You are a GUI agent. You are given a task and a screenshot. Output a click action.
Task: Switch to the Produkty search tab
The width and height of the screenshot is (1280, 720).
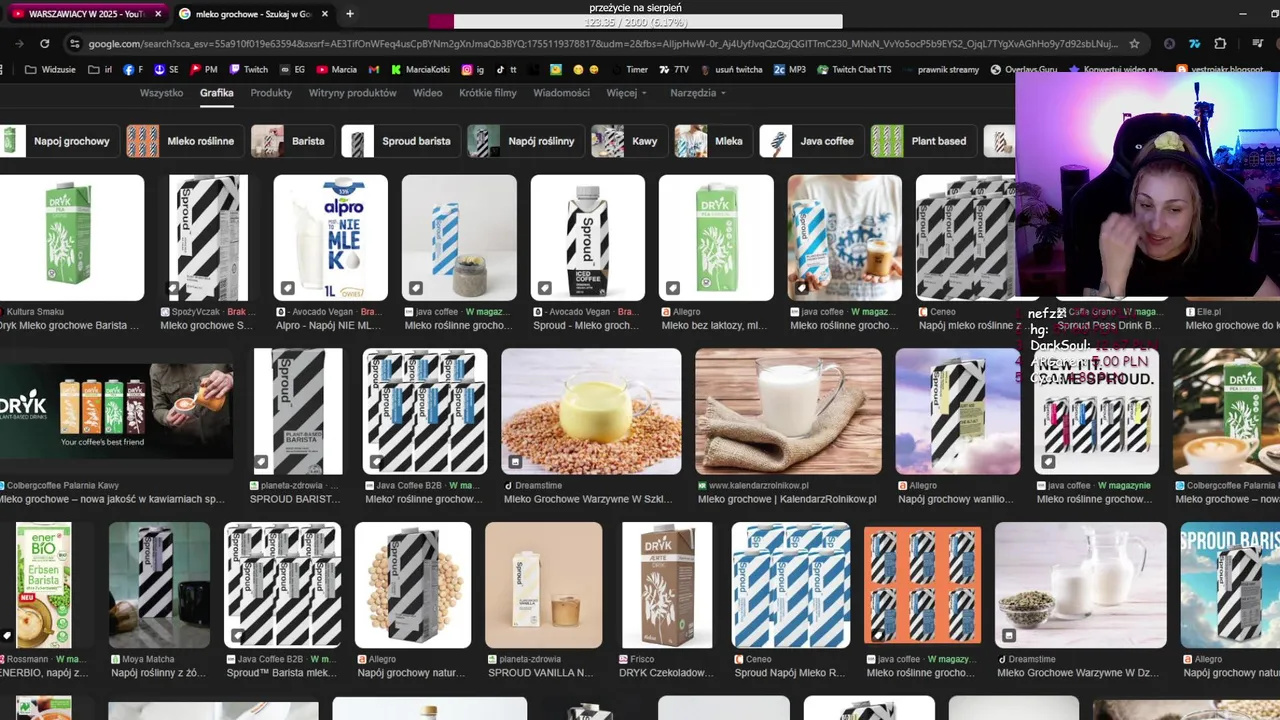point(271,93)
